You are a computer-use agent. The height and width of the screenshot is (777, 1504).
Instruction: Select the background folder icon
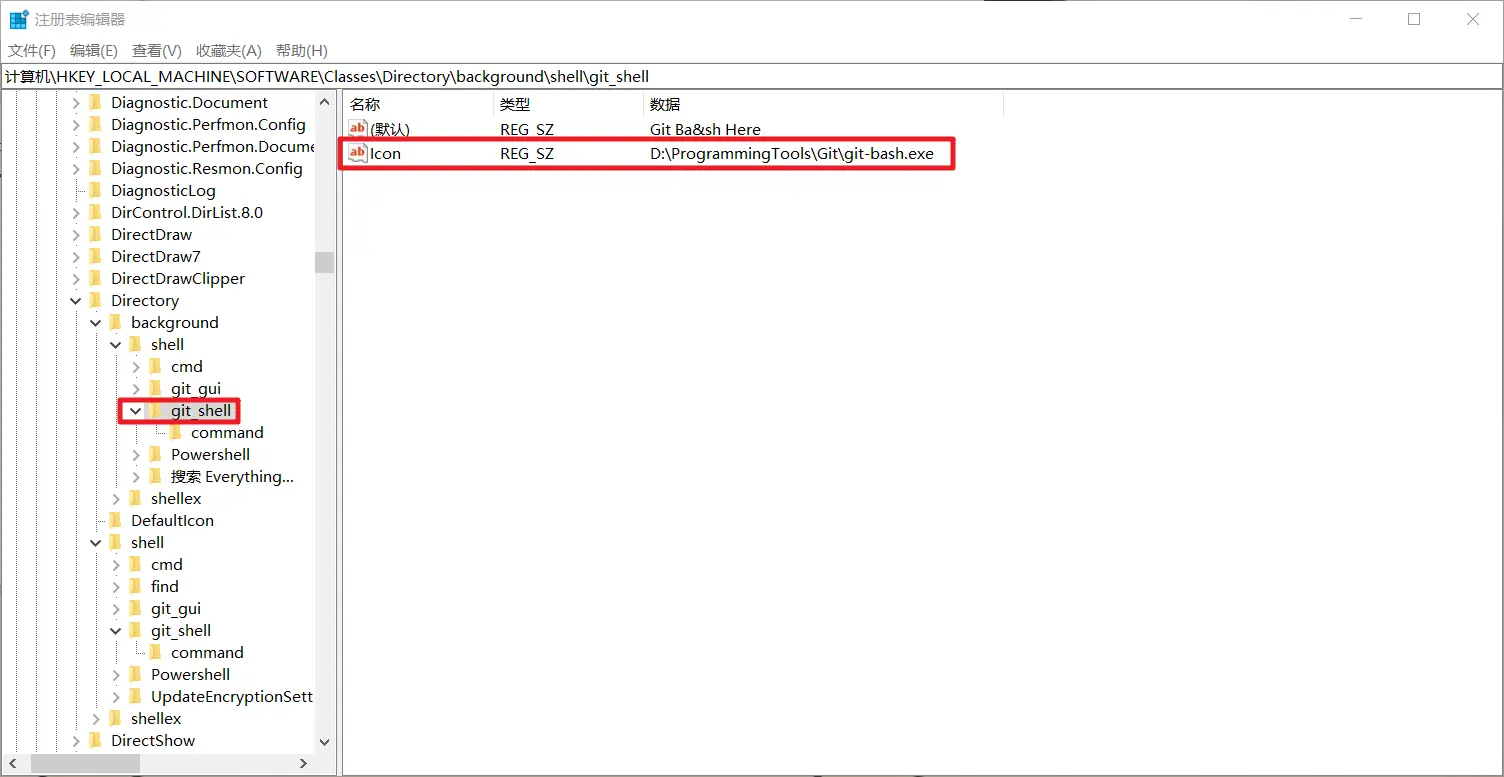point(115,322)
